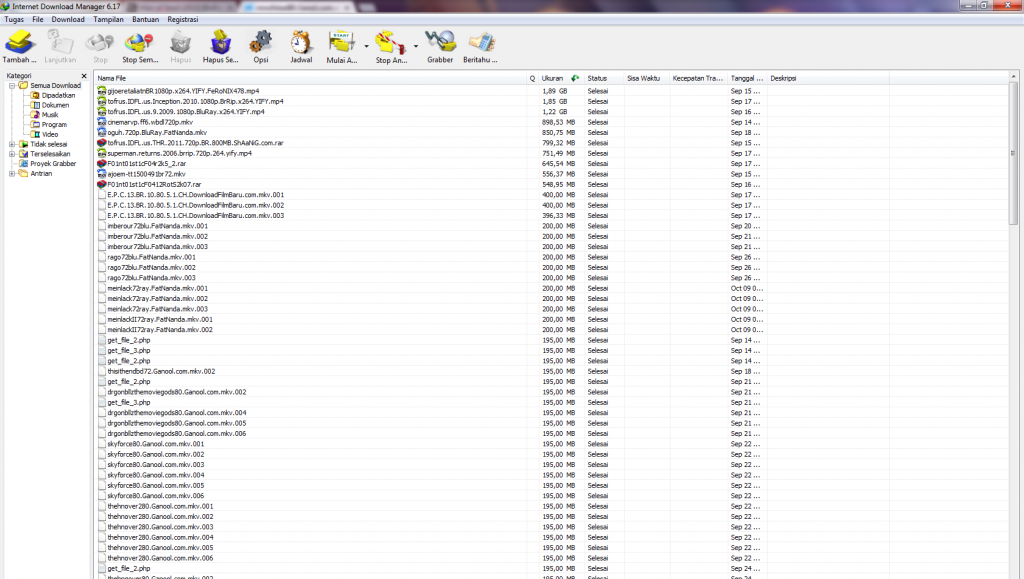Select the Musik category
Screen dimensions: 1024x579
click(50, 115)
